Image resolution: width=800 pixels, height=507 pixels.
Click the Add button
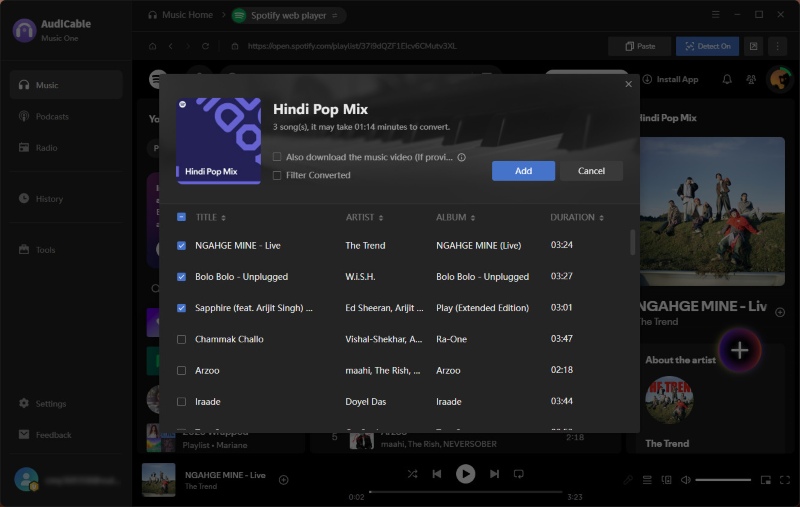pyautogui.click(x=523, y=171)
